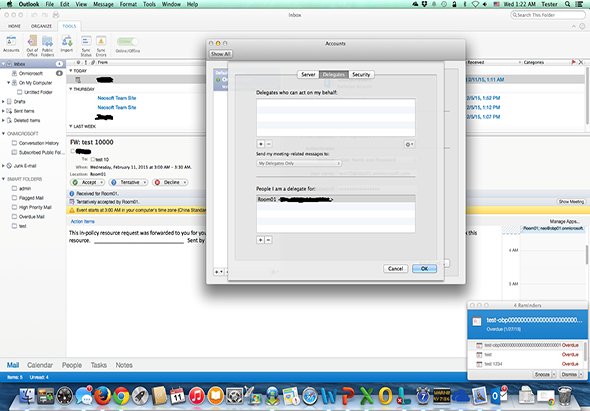The height and width of the screenshot is (411, 590).
Task: Open Overdue Mail smart folder
Action: 32,216
